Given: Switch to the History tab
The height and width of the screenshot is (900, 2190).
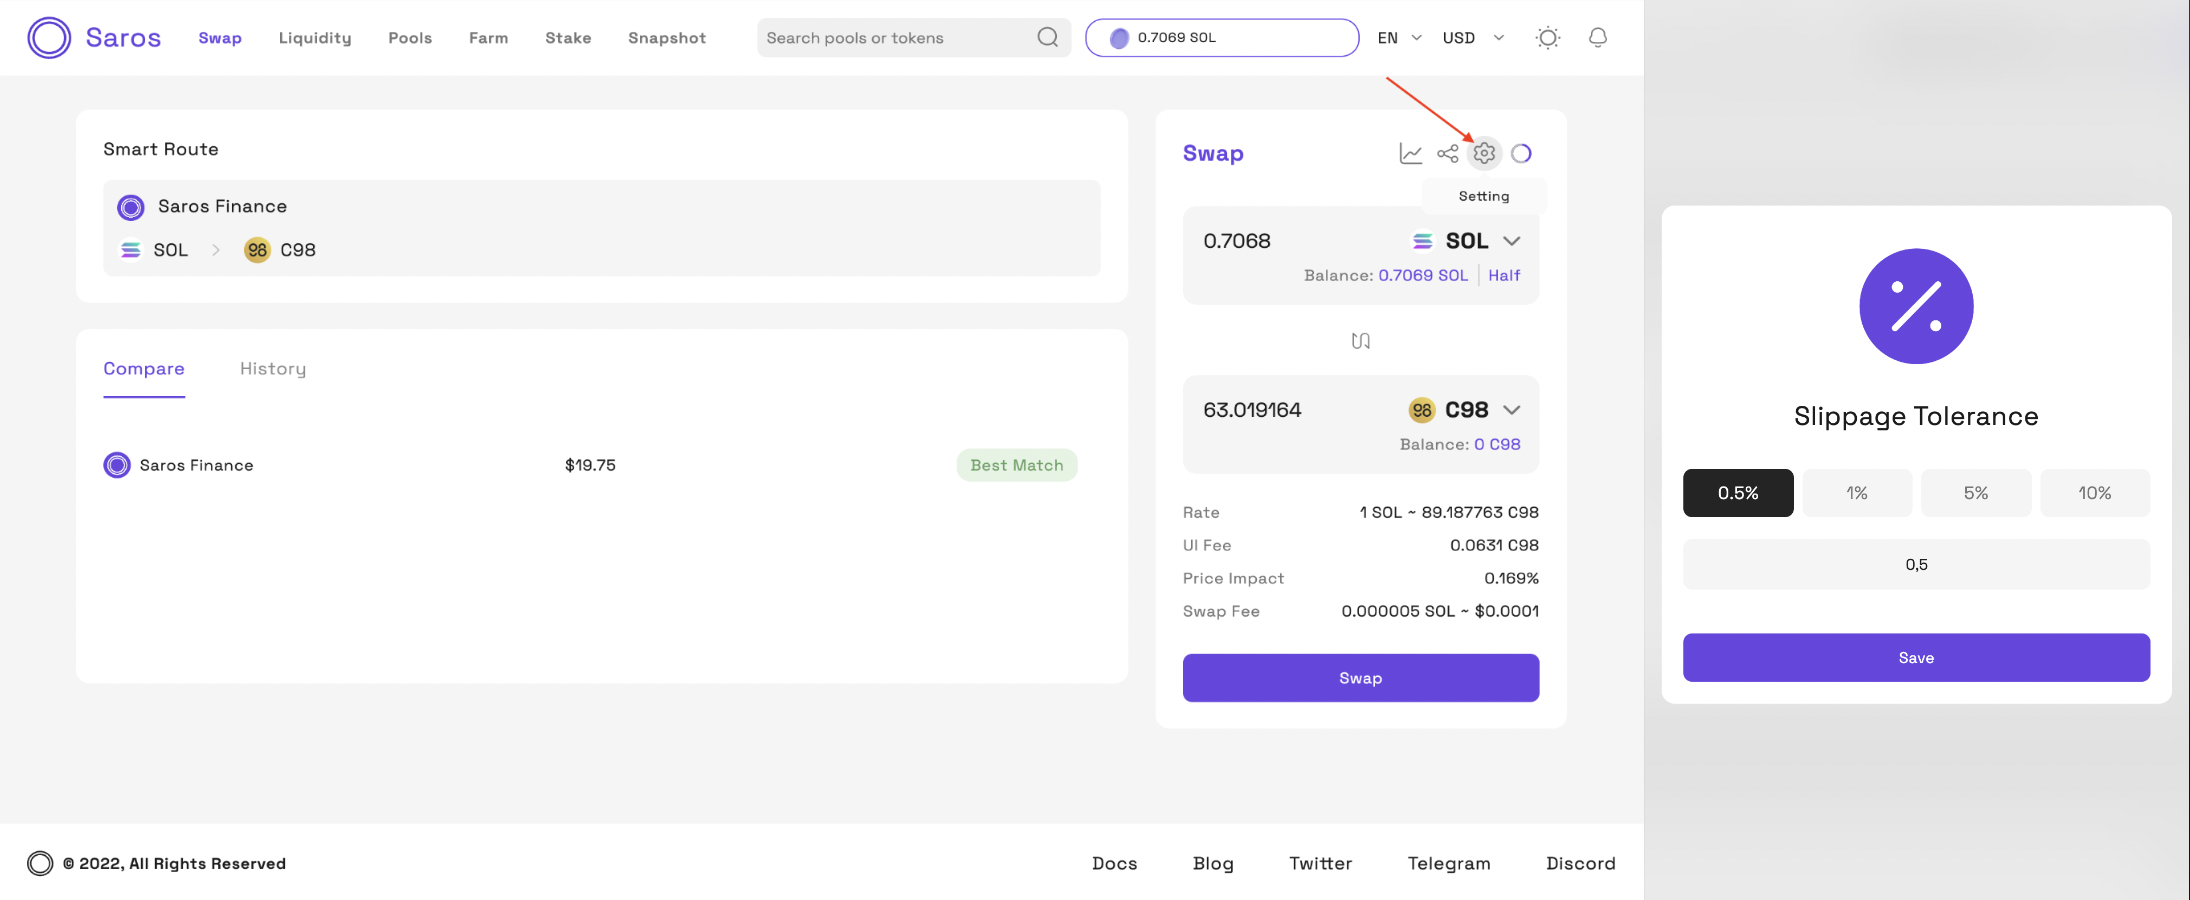Looking at the screenshot, I should [273, 369].
